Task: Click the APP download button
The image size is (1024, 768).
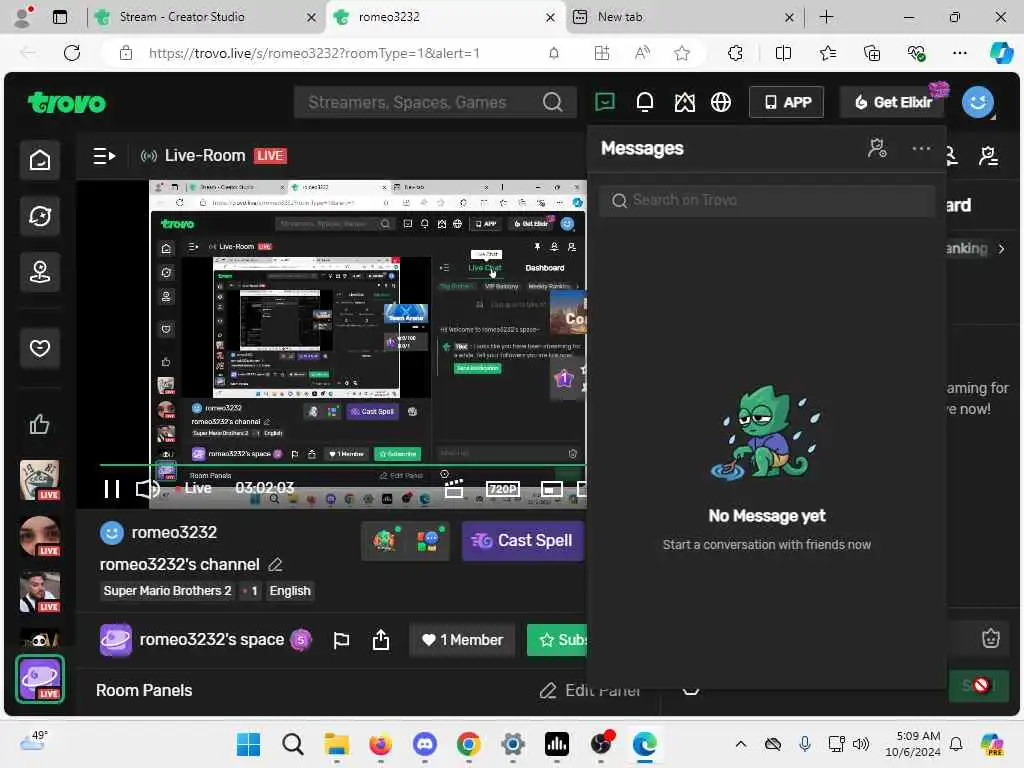Action: pyautogui.click(x=787, y=102)
